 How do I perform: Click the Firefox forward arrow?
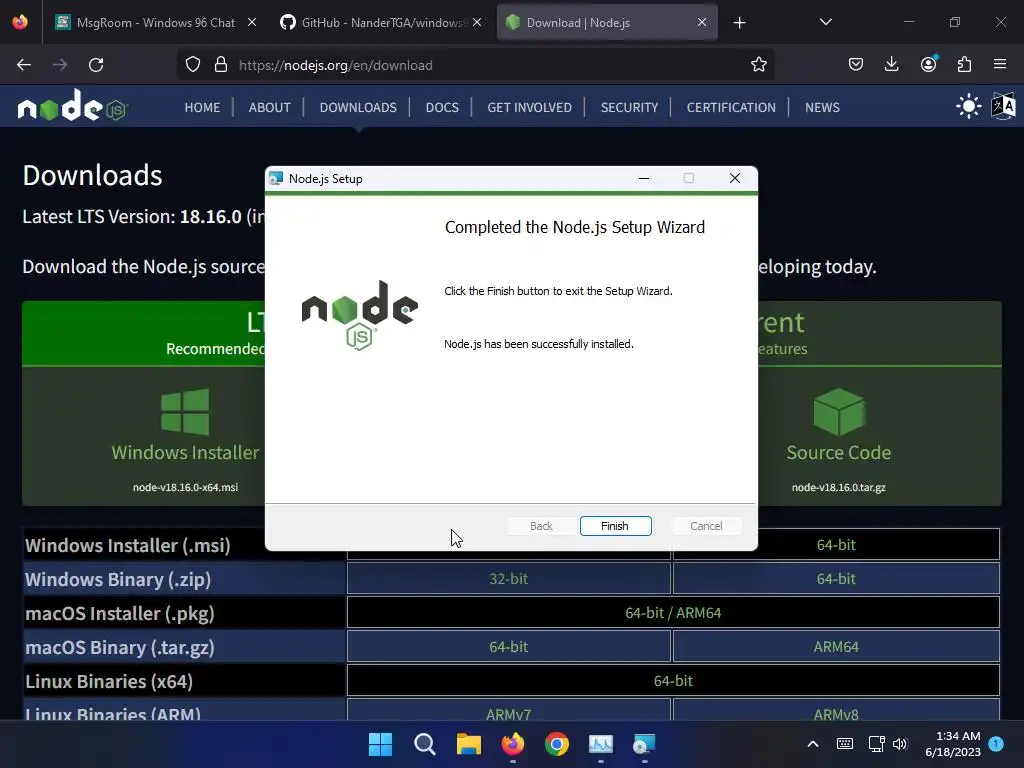click(x=60, y=65)
